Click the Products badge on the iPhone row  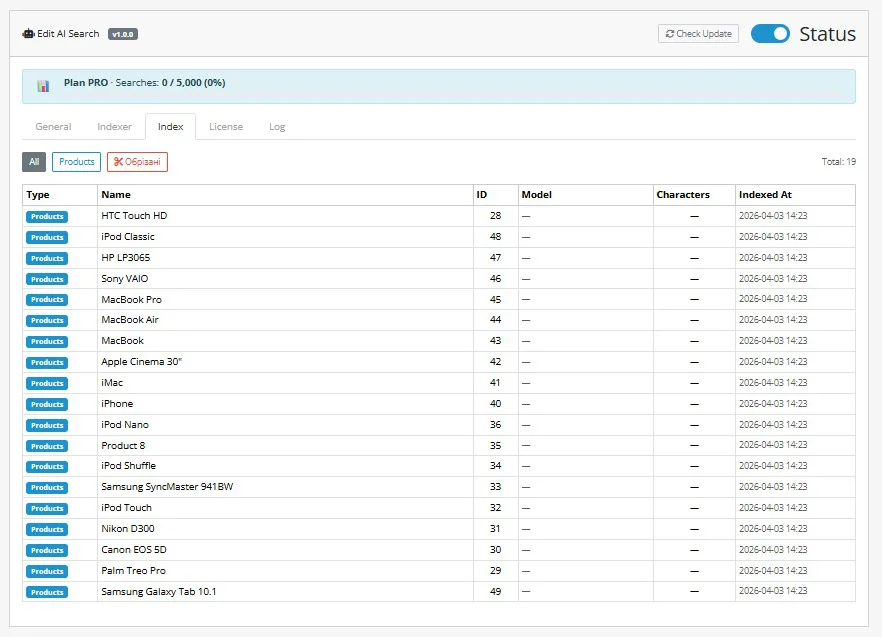coord(46,404)
